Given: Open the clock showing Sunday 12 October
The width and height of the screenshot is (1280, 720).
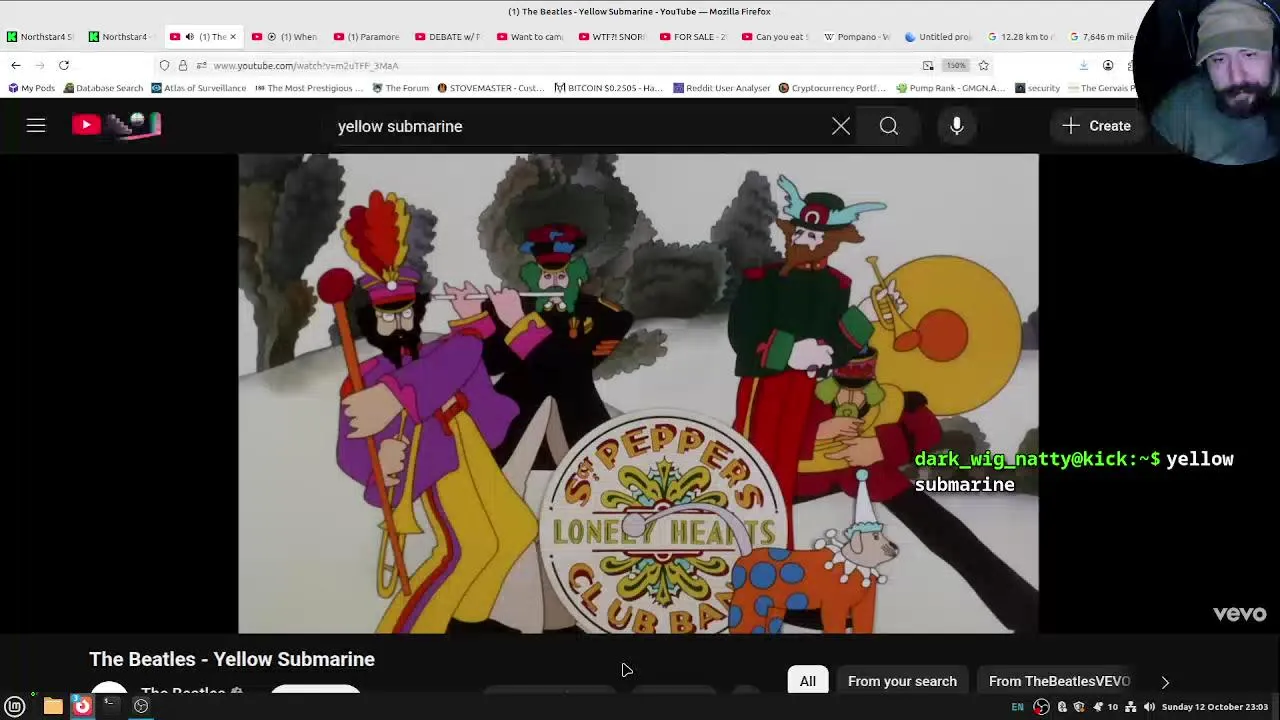Looking at the screenshot, I should (1214, 707).
